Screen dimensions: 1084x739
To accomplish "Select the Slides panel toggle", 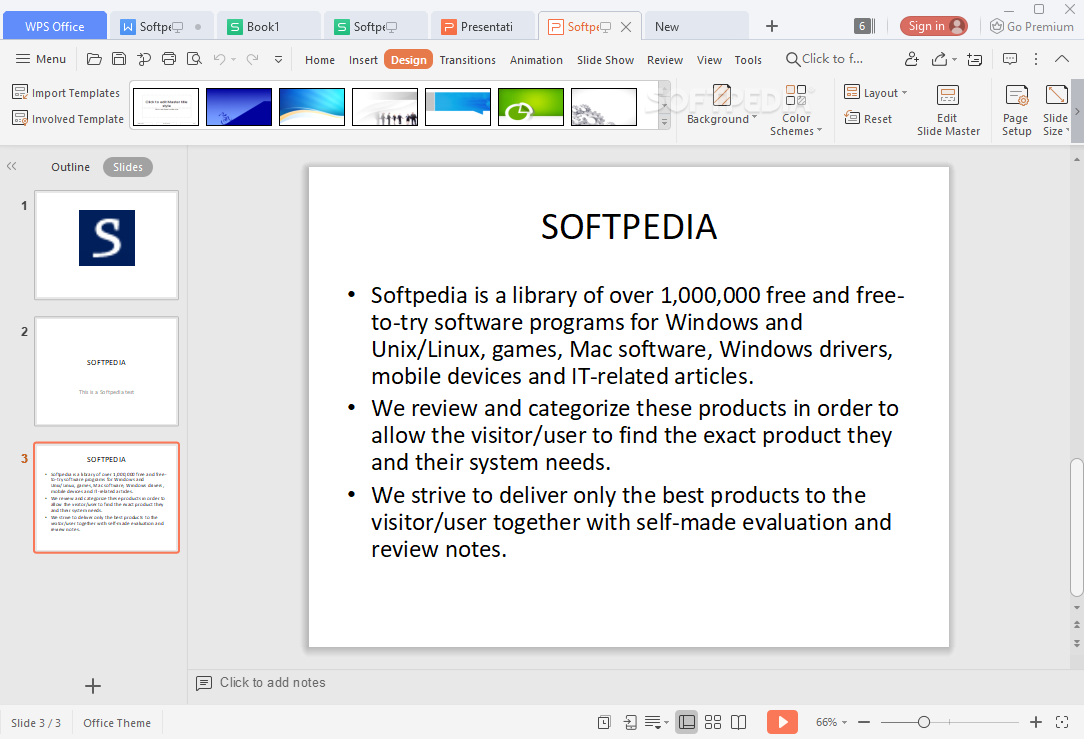I will (128, 167).
